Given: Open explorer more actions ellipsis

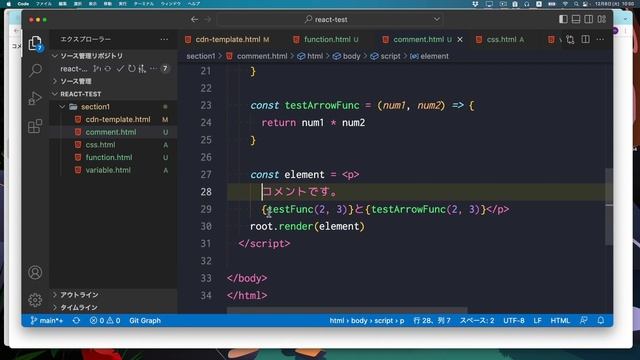Looking at the screenshot, I should point(164,39).
